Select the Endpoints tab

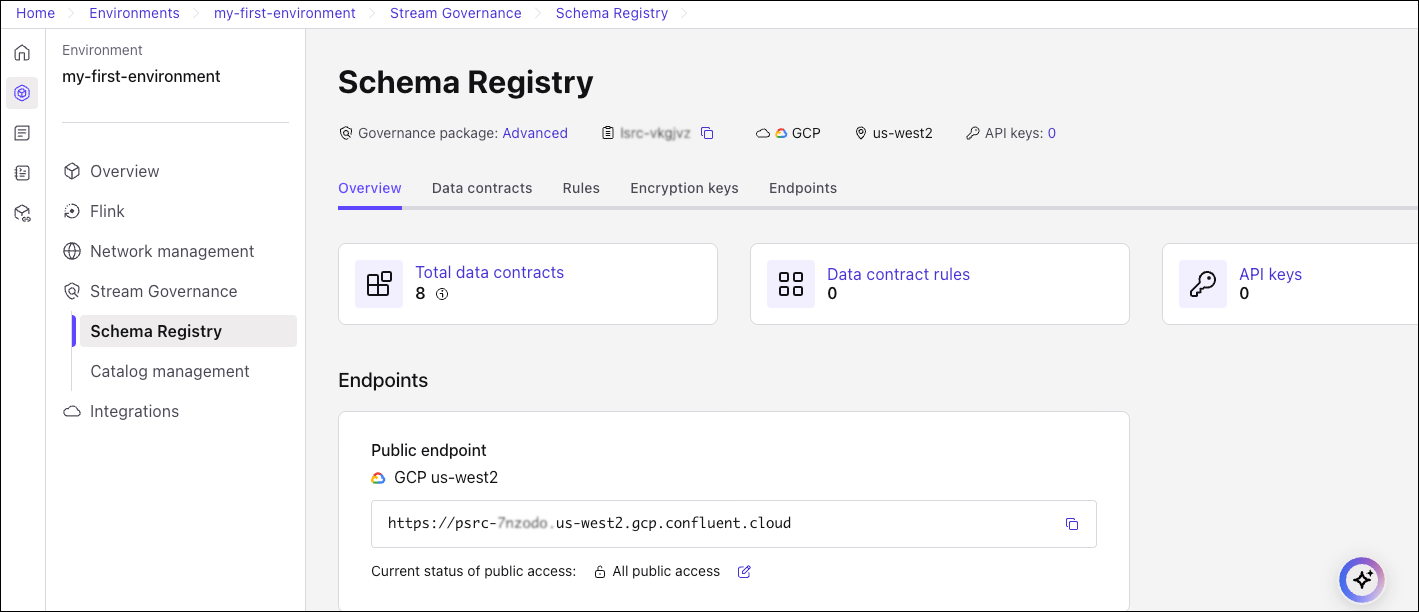coord(803,188)
